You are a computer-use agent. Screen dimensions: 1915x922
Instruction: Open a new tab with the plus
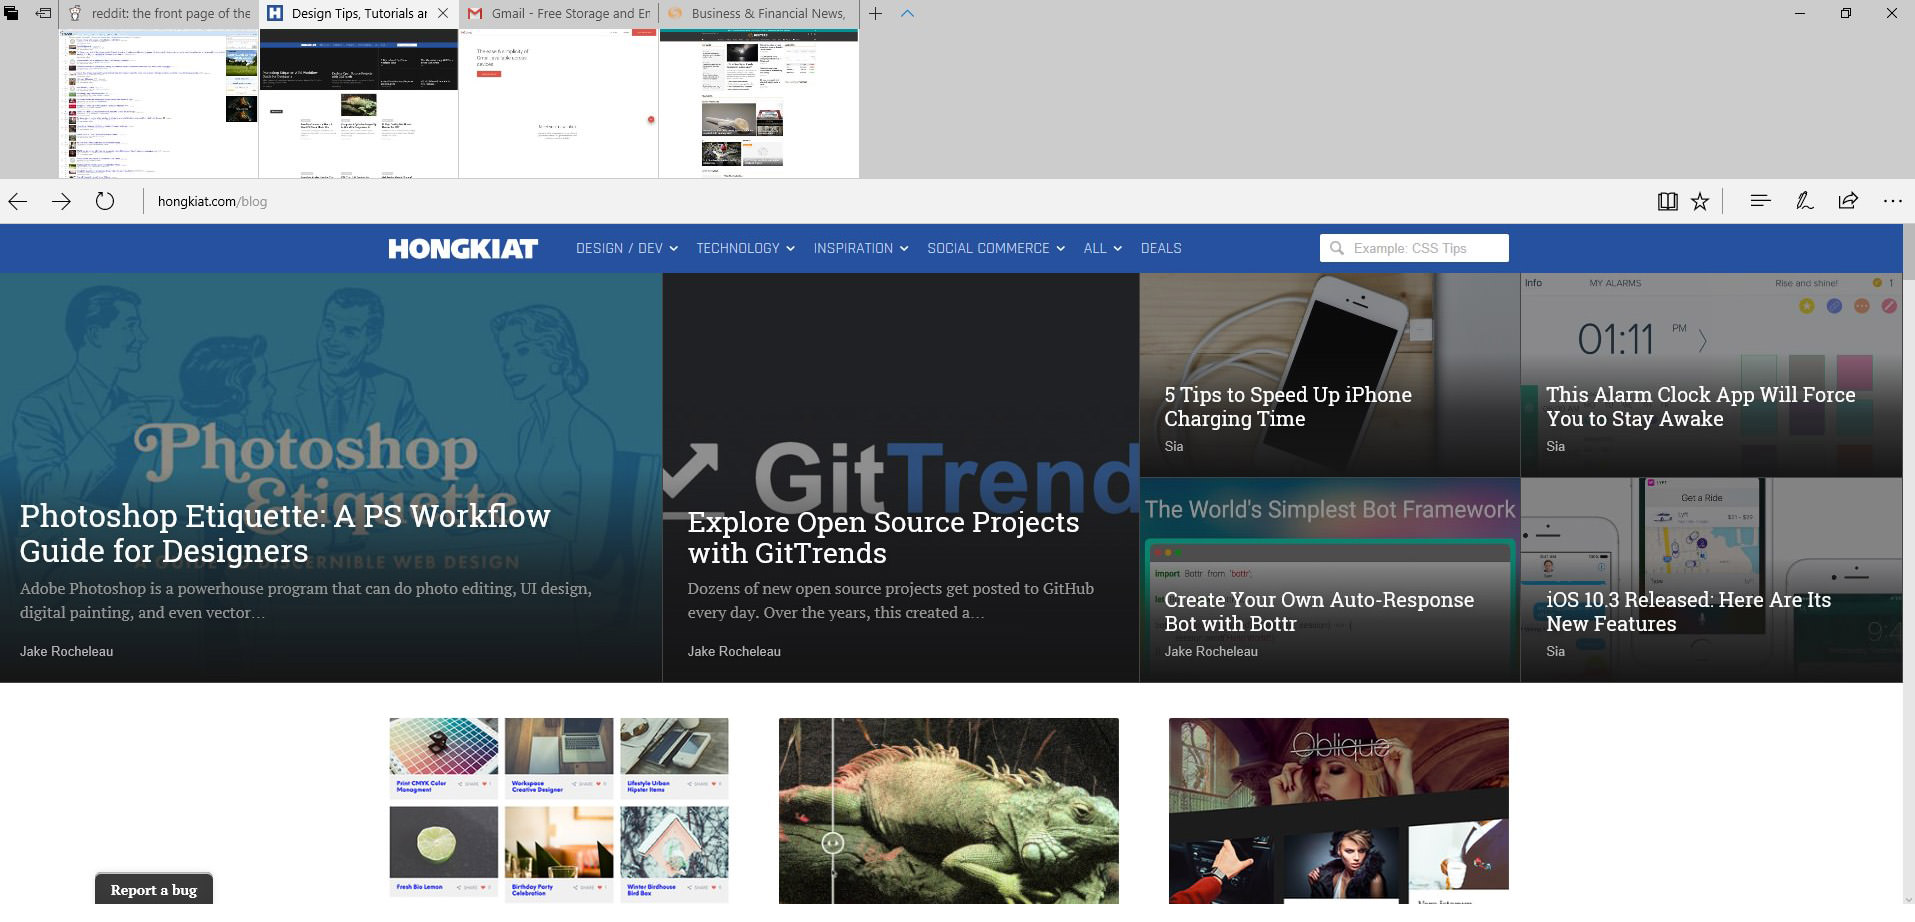(875, 14)
